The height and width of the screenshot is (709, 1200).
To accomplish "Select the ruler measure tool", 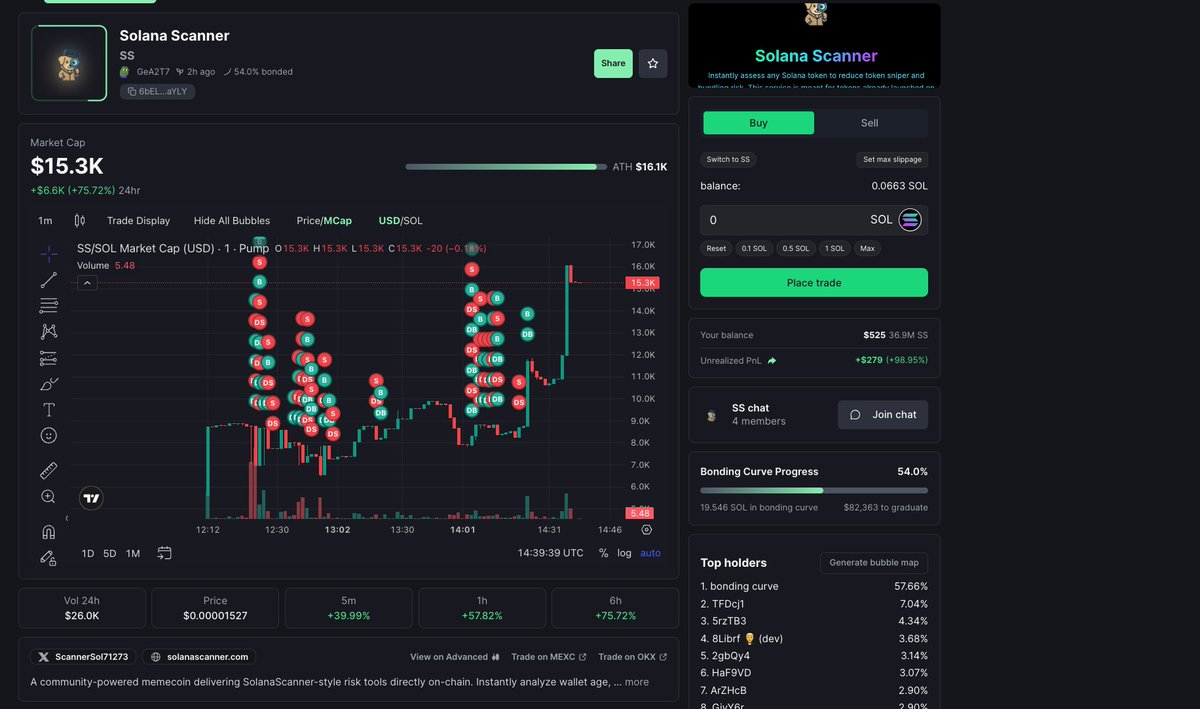I will click(48, 470).
